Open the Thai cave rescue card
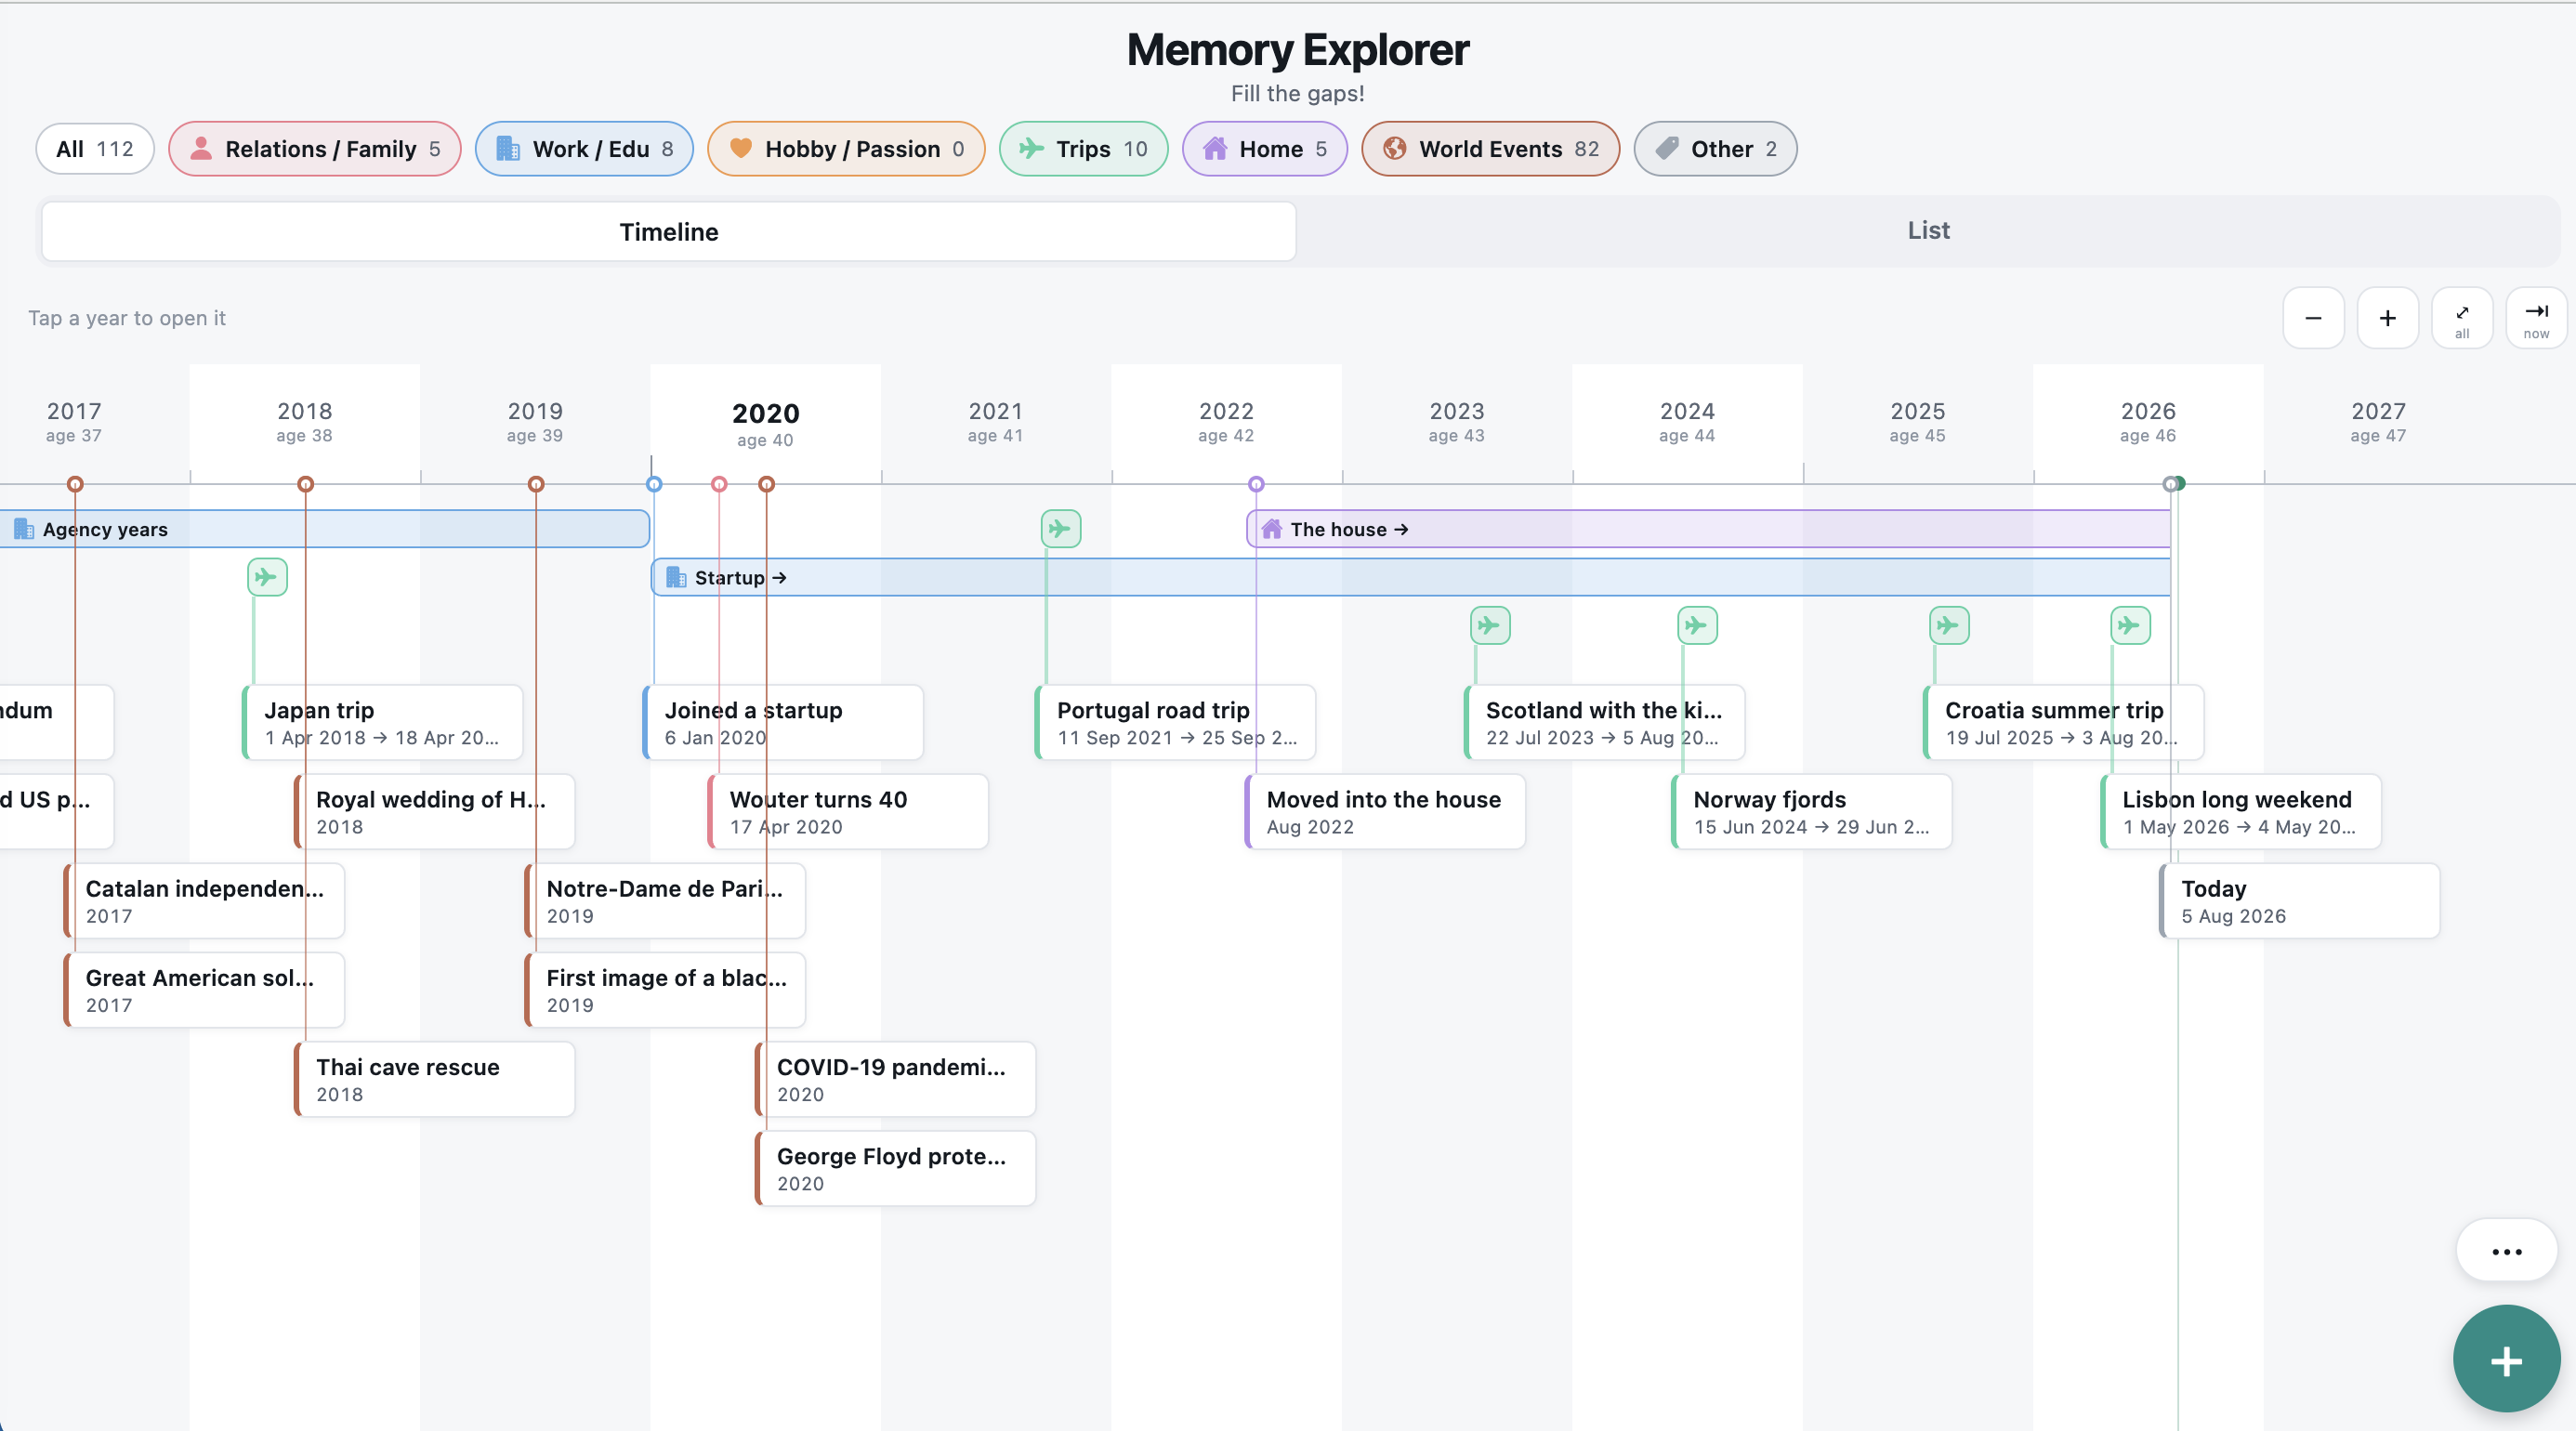 435,1079
